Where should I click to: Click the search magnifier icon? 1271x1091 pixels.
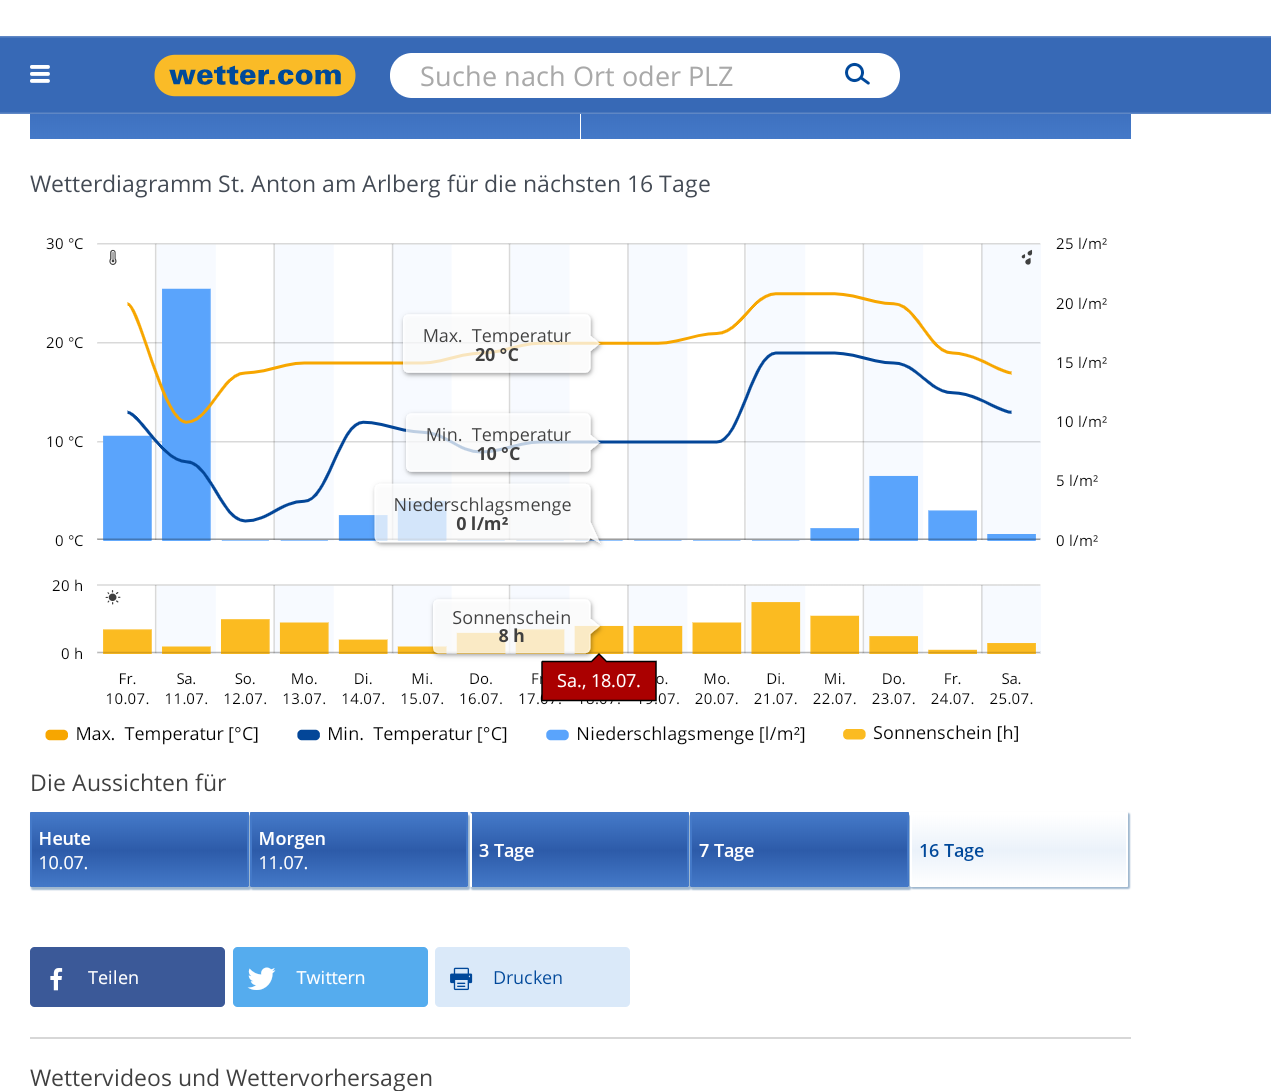[x=857, y=75]
